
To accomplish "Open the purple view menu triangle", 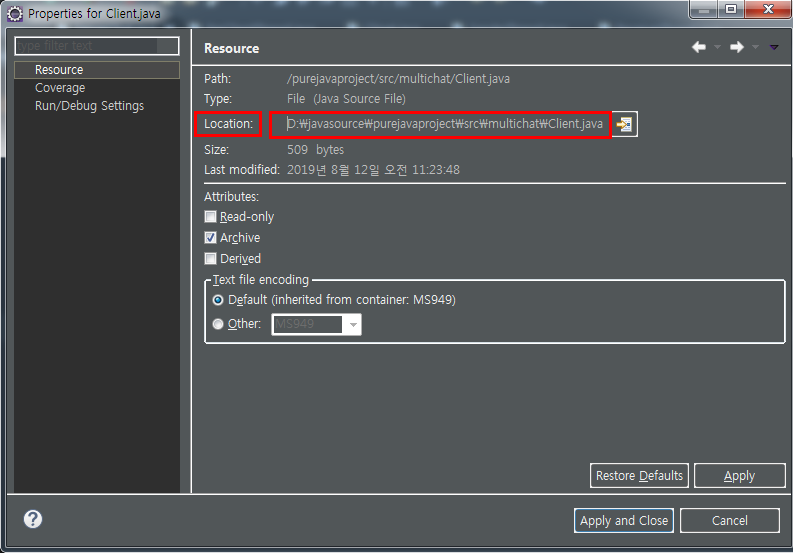I will (x=774, y=48).
